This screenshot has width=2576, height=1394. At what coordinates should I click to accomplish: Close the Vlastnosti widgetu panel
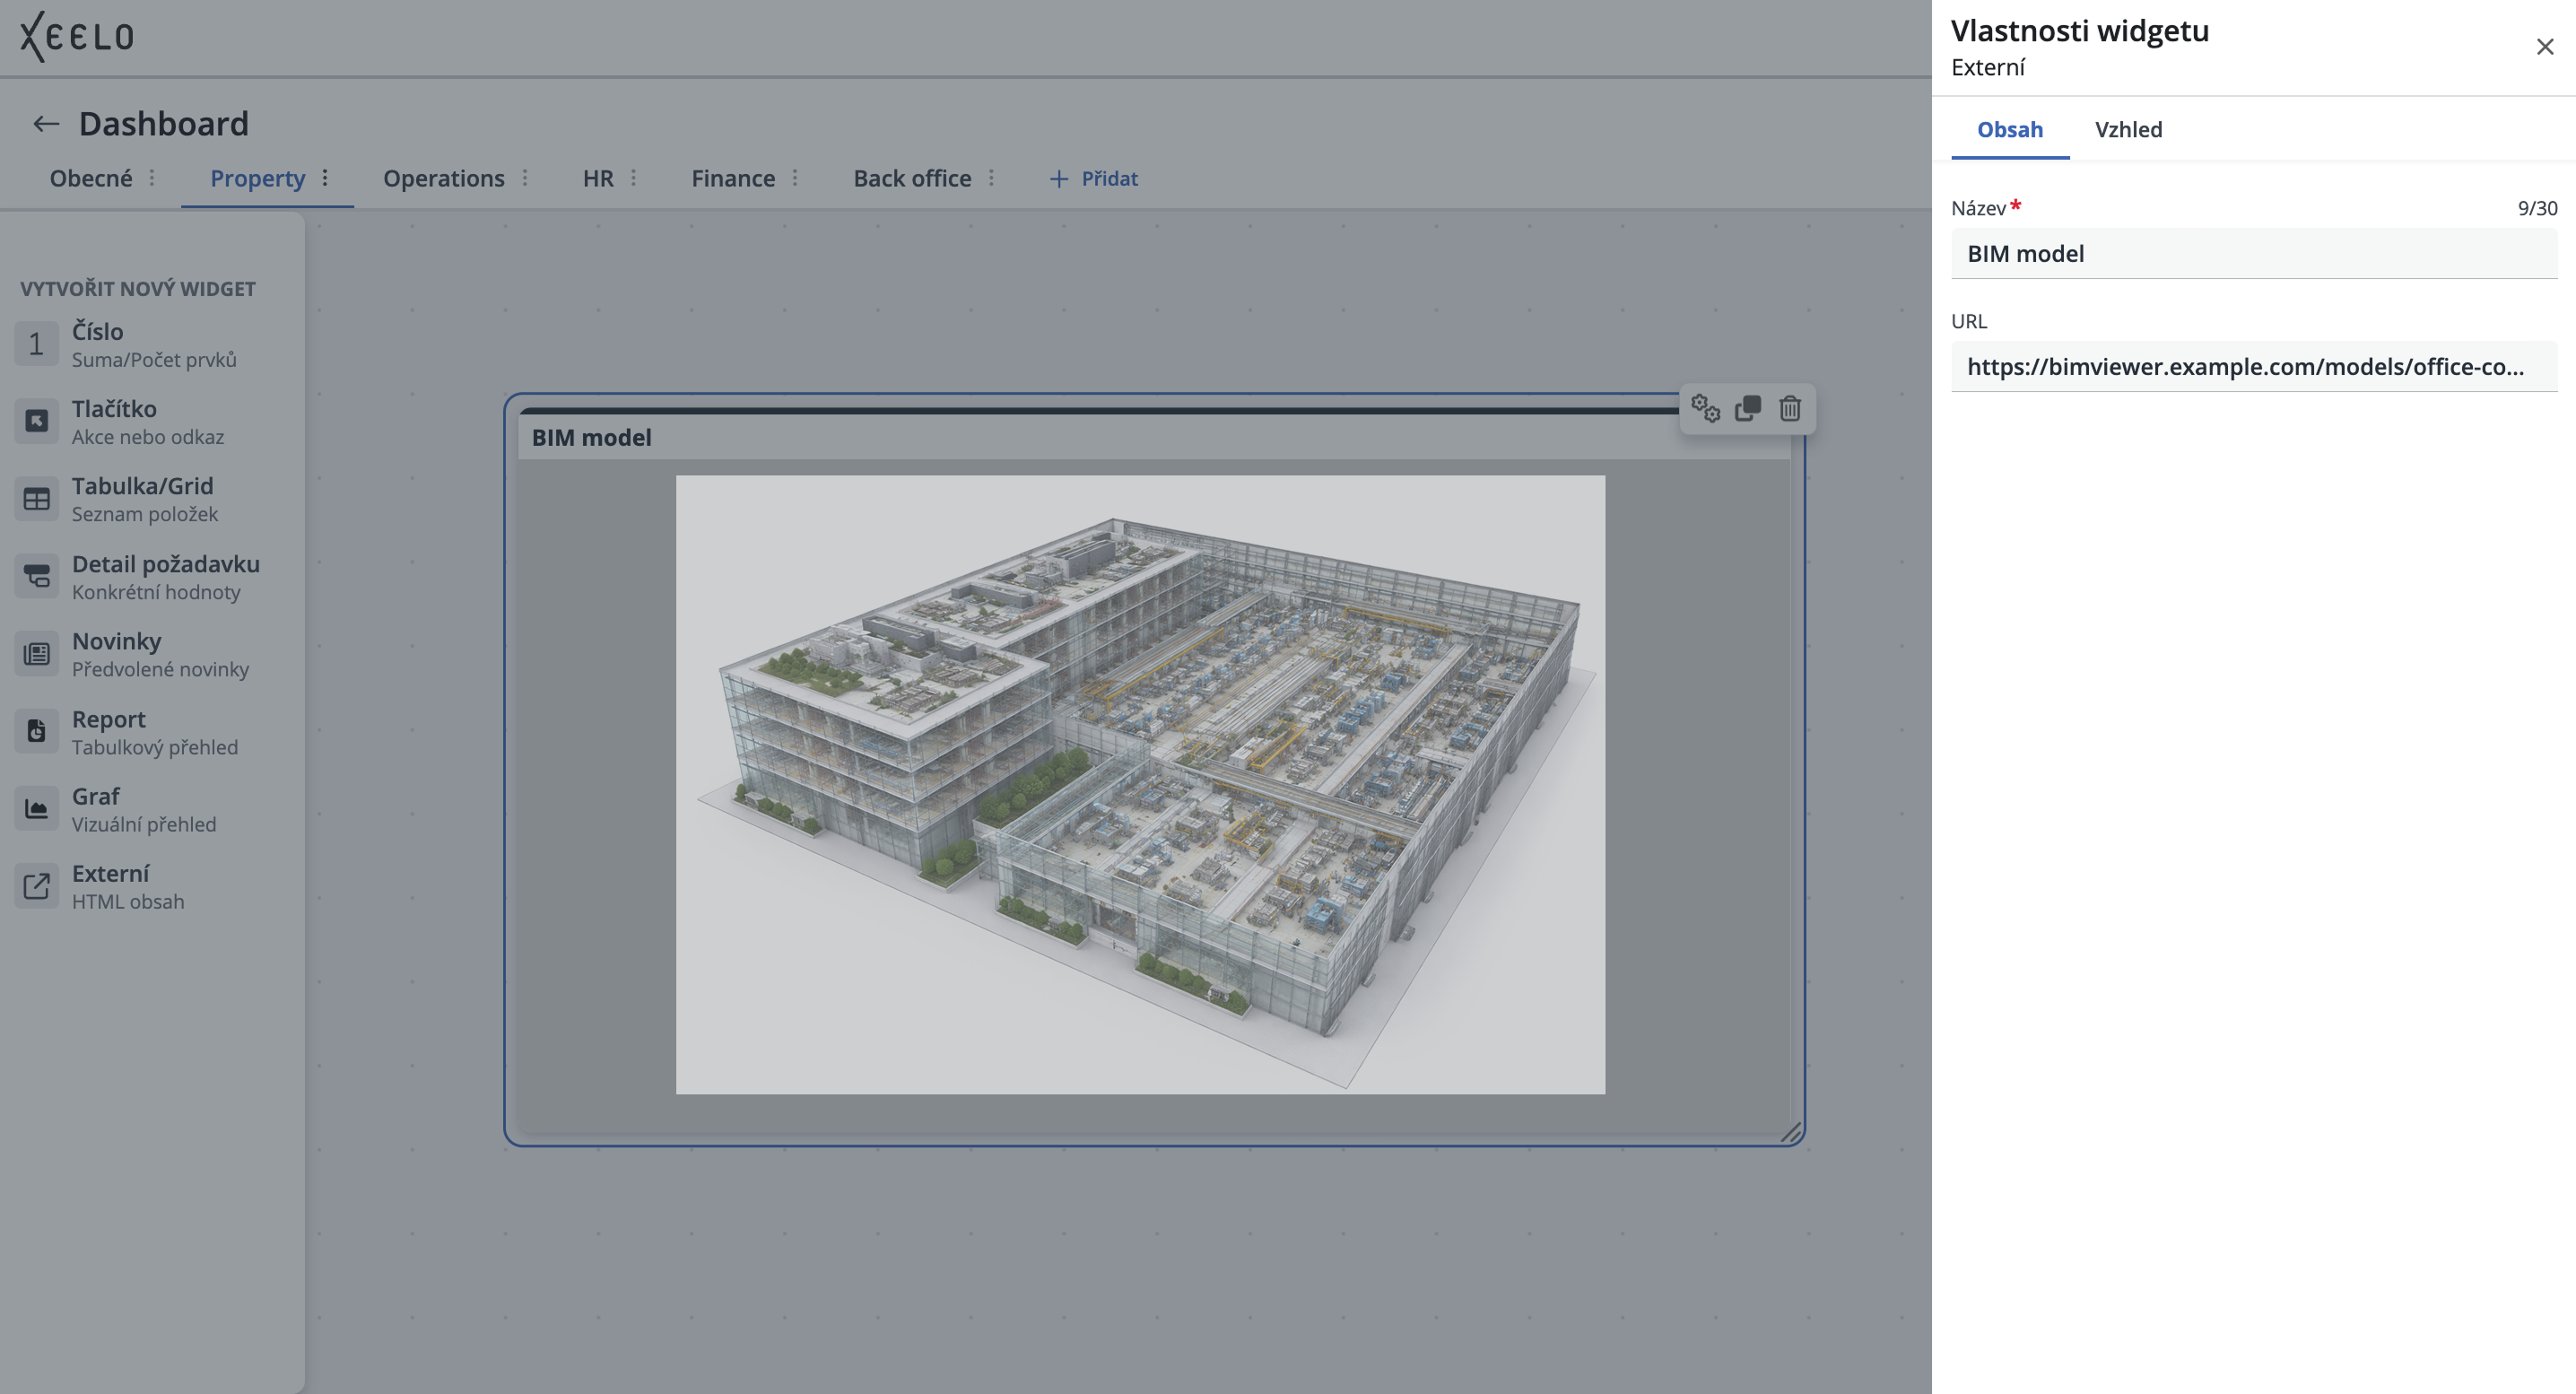coord(2545,47)
